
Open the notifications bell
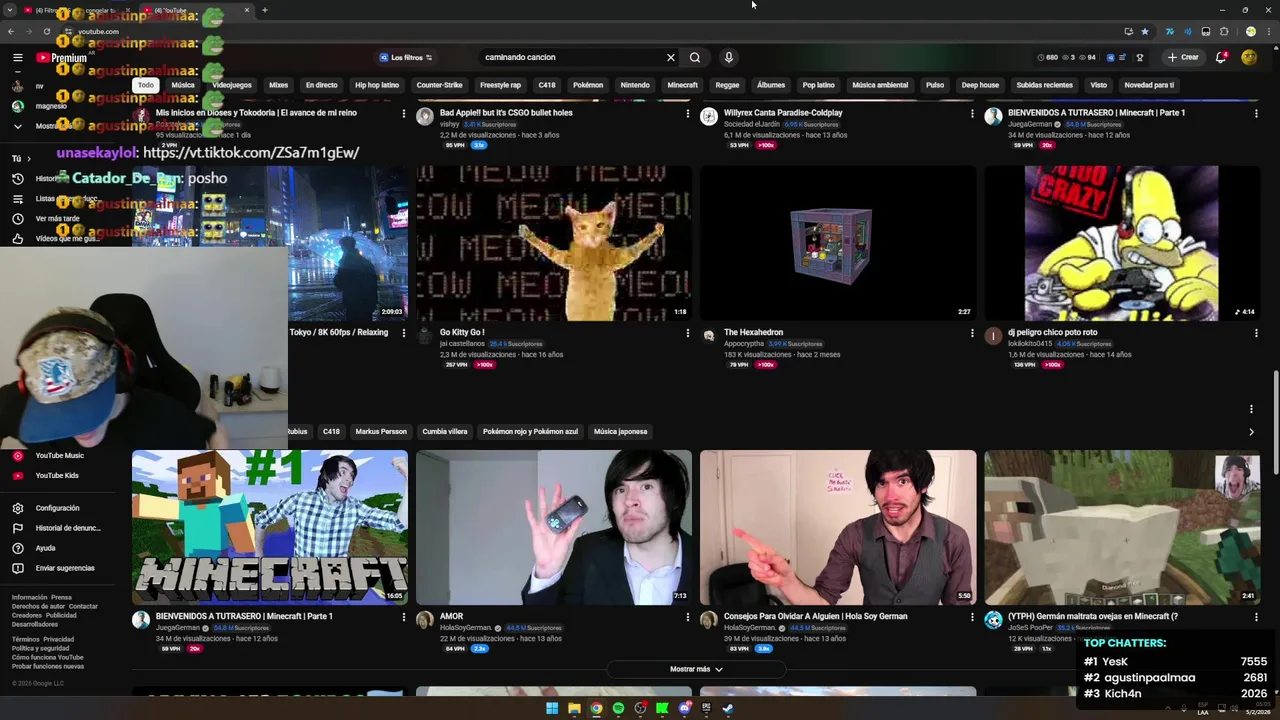coord(1221,57)
